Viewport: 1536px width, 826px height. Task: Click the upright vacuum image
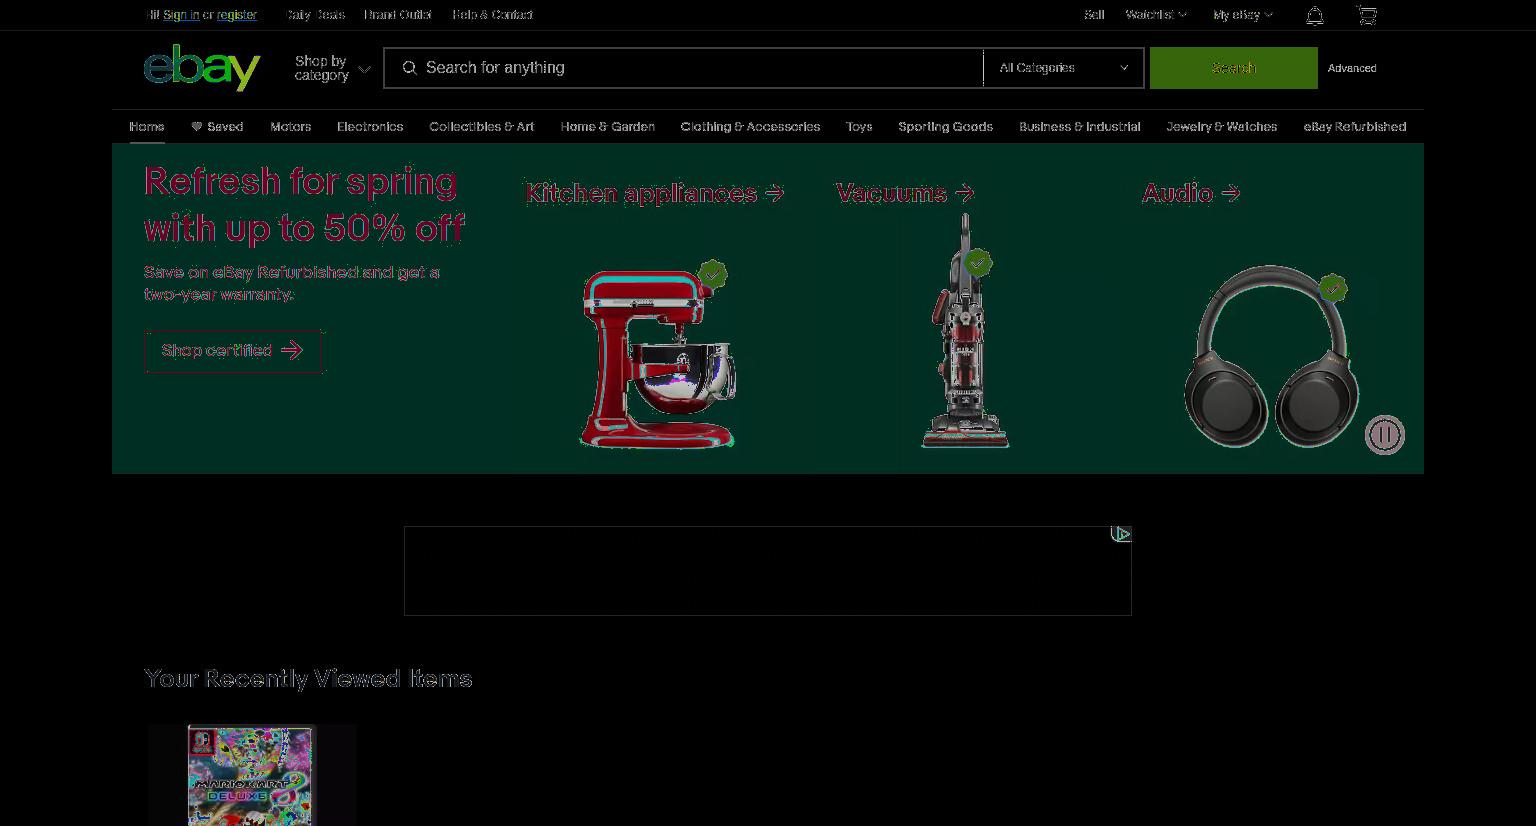pyautogui.click(x=965, y=330)
